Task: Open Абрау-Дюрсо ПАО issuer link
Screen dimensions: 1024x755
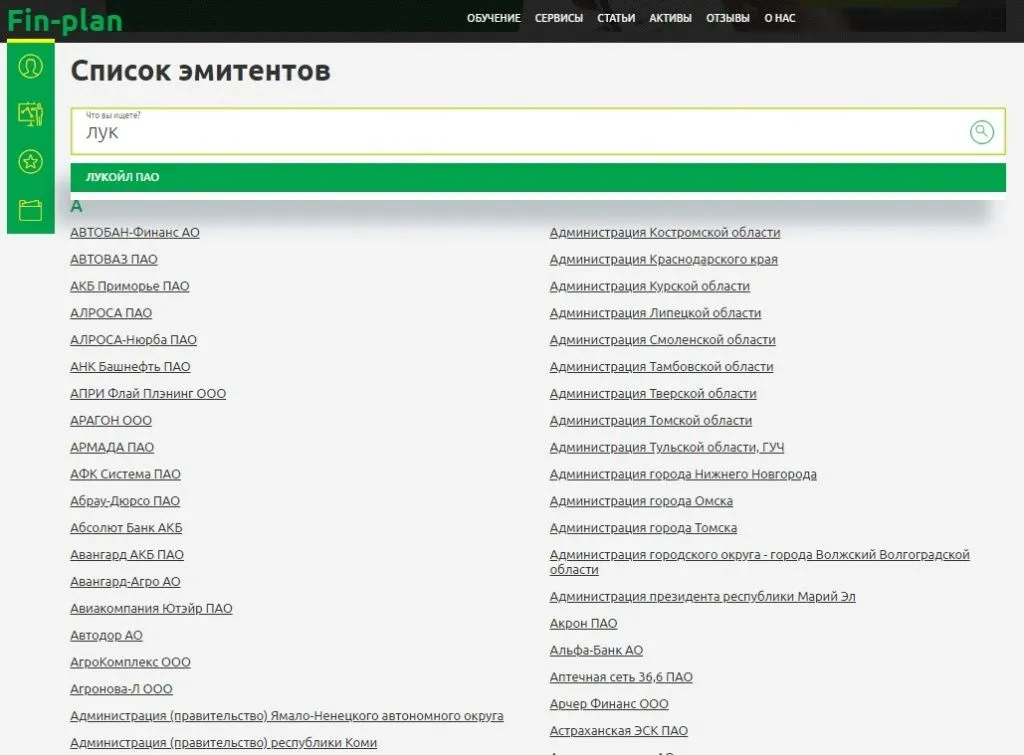Action: (125, 501)
